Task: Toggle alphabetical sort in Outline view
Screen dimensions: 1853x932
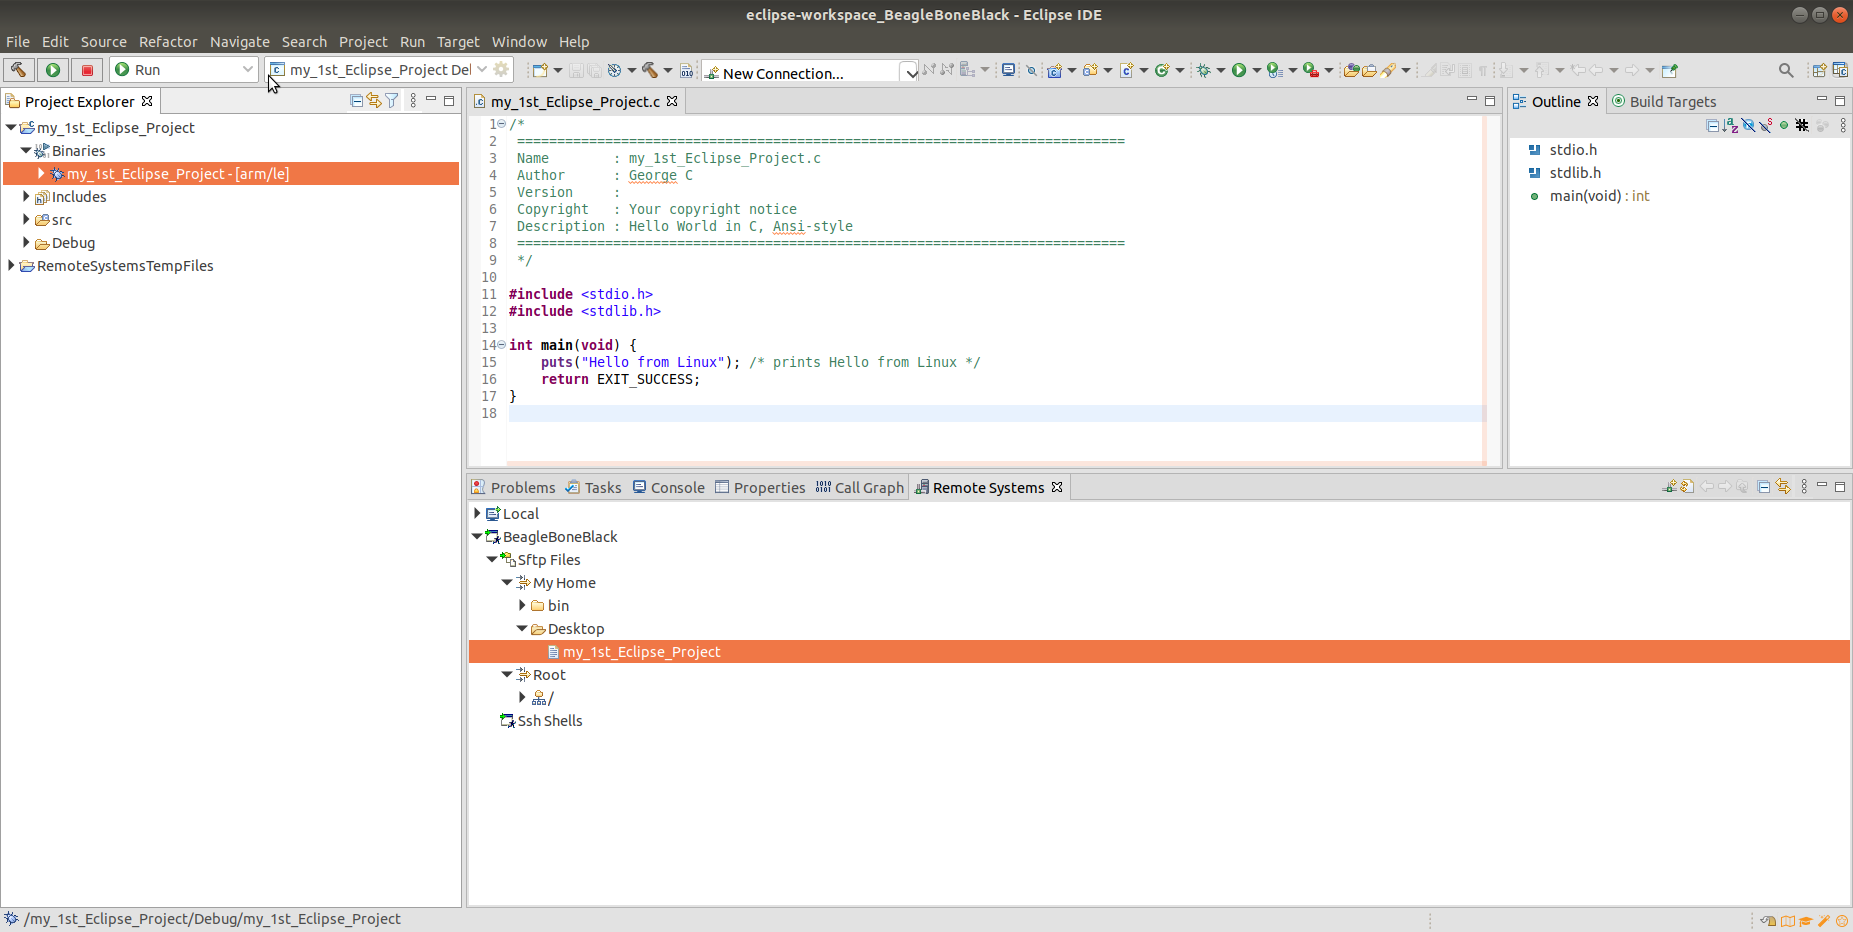Action: [1730, 126]
